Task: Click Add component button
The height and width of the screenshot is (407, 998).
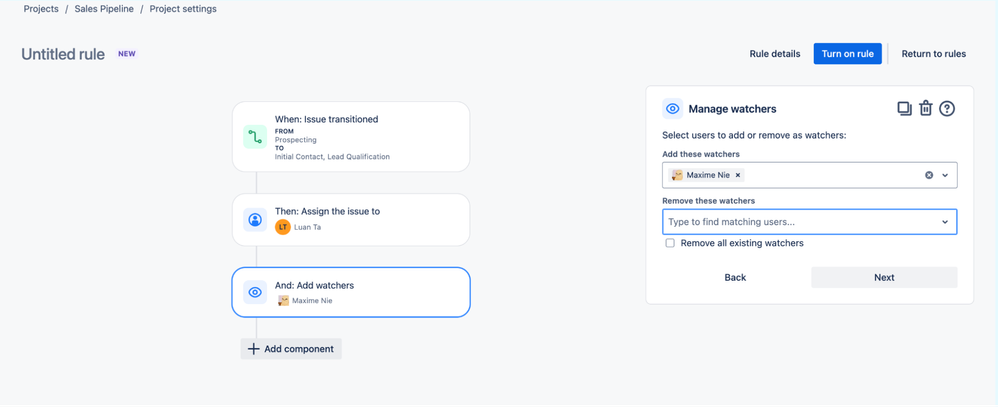Action: click(291, 349)
